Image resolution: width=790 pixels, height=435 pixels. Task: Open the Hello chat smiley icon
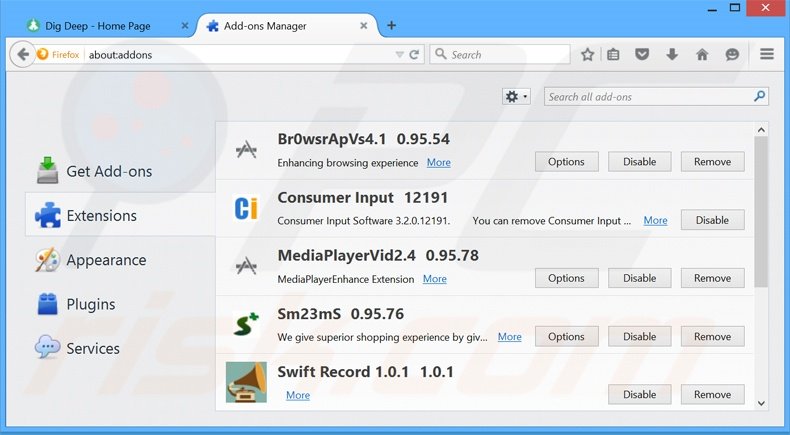pyautogui.click(x=732, y=54)
